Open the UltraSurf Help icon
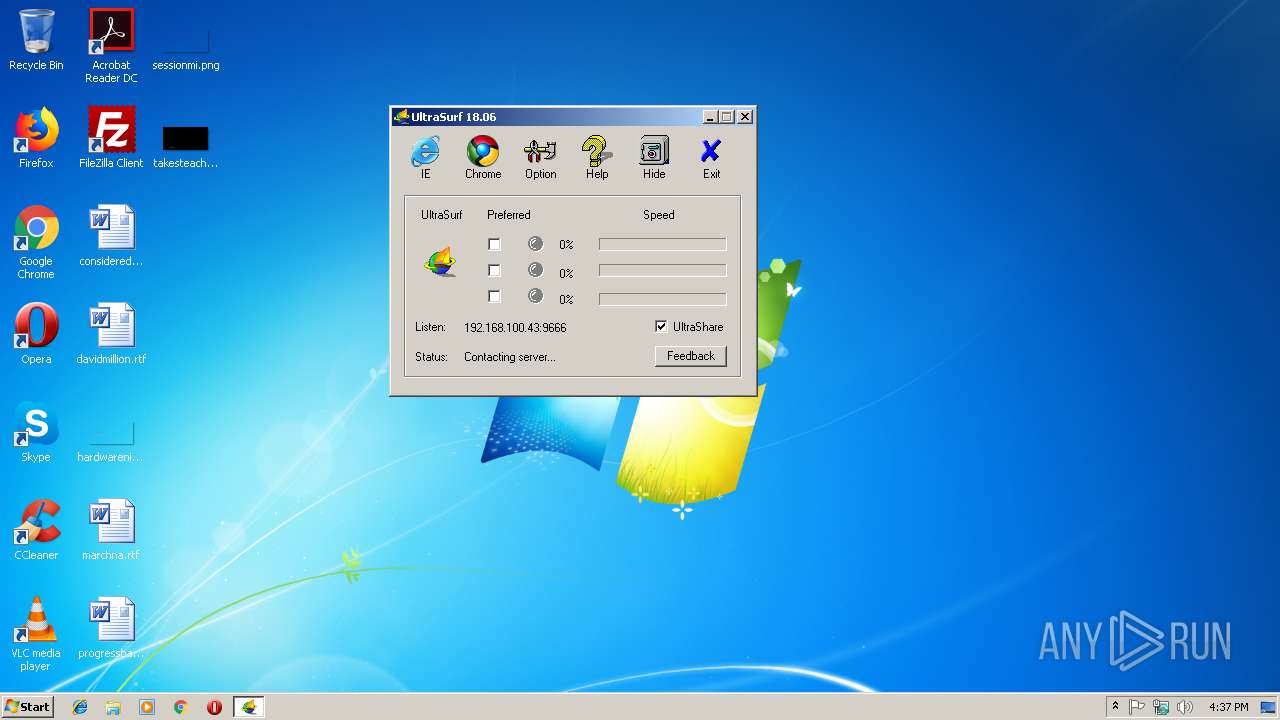The height and width of the screenshot is (720, 1280). point(597,158)
